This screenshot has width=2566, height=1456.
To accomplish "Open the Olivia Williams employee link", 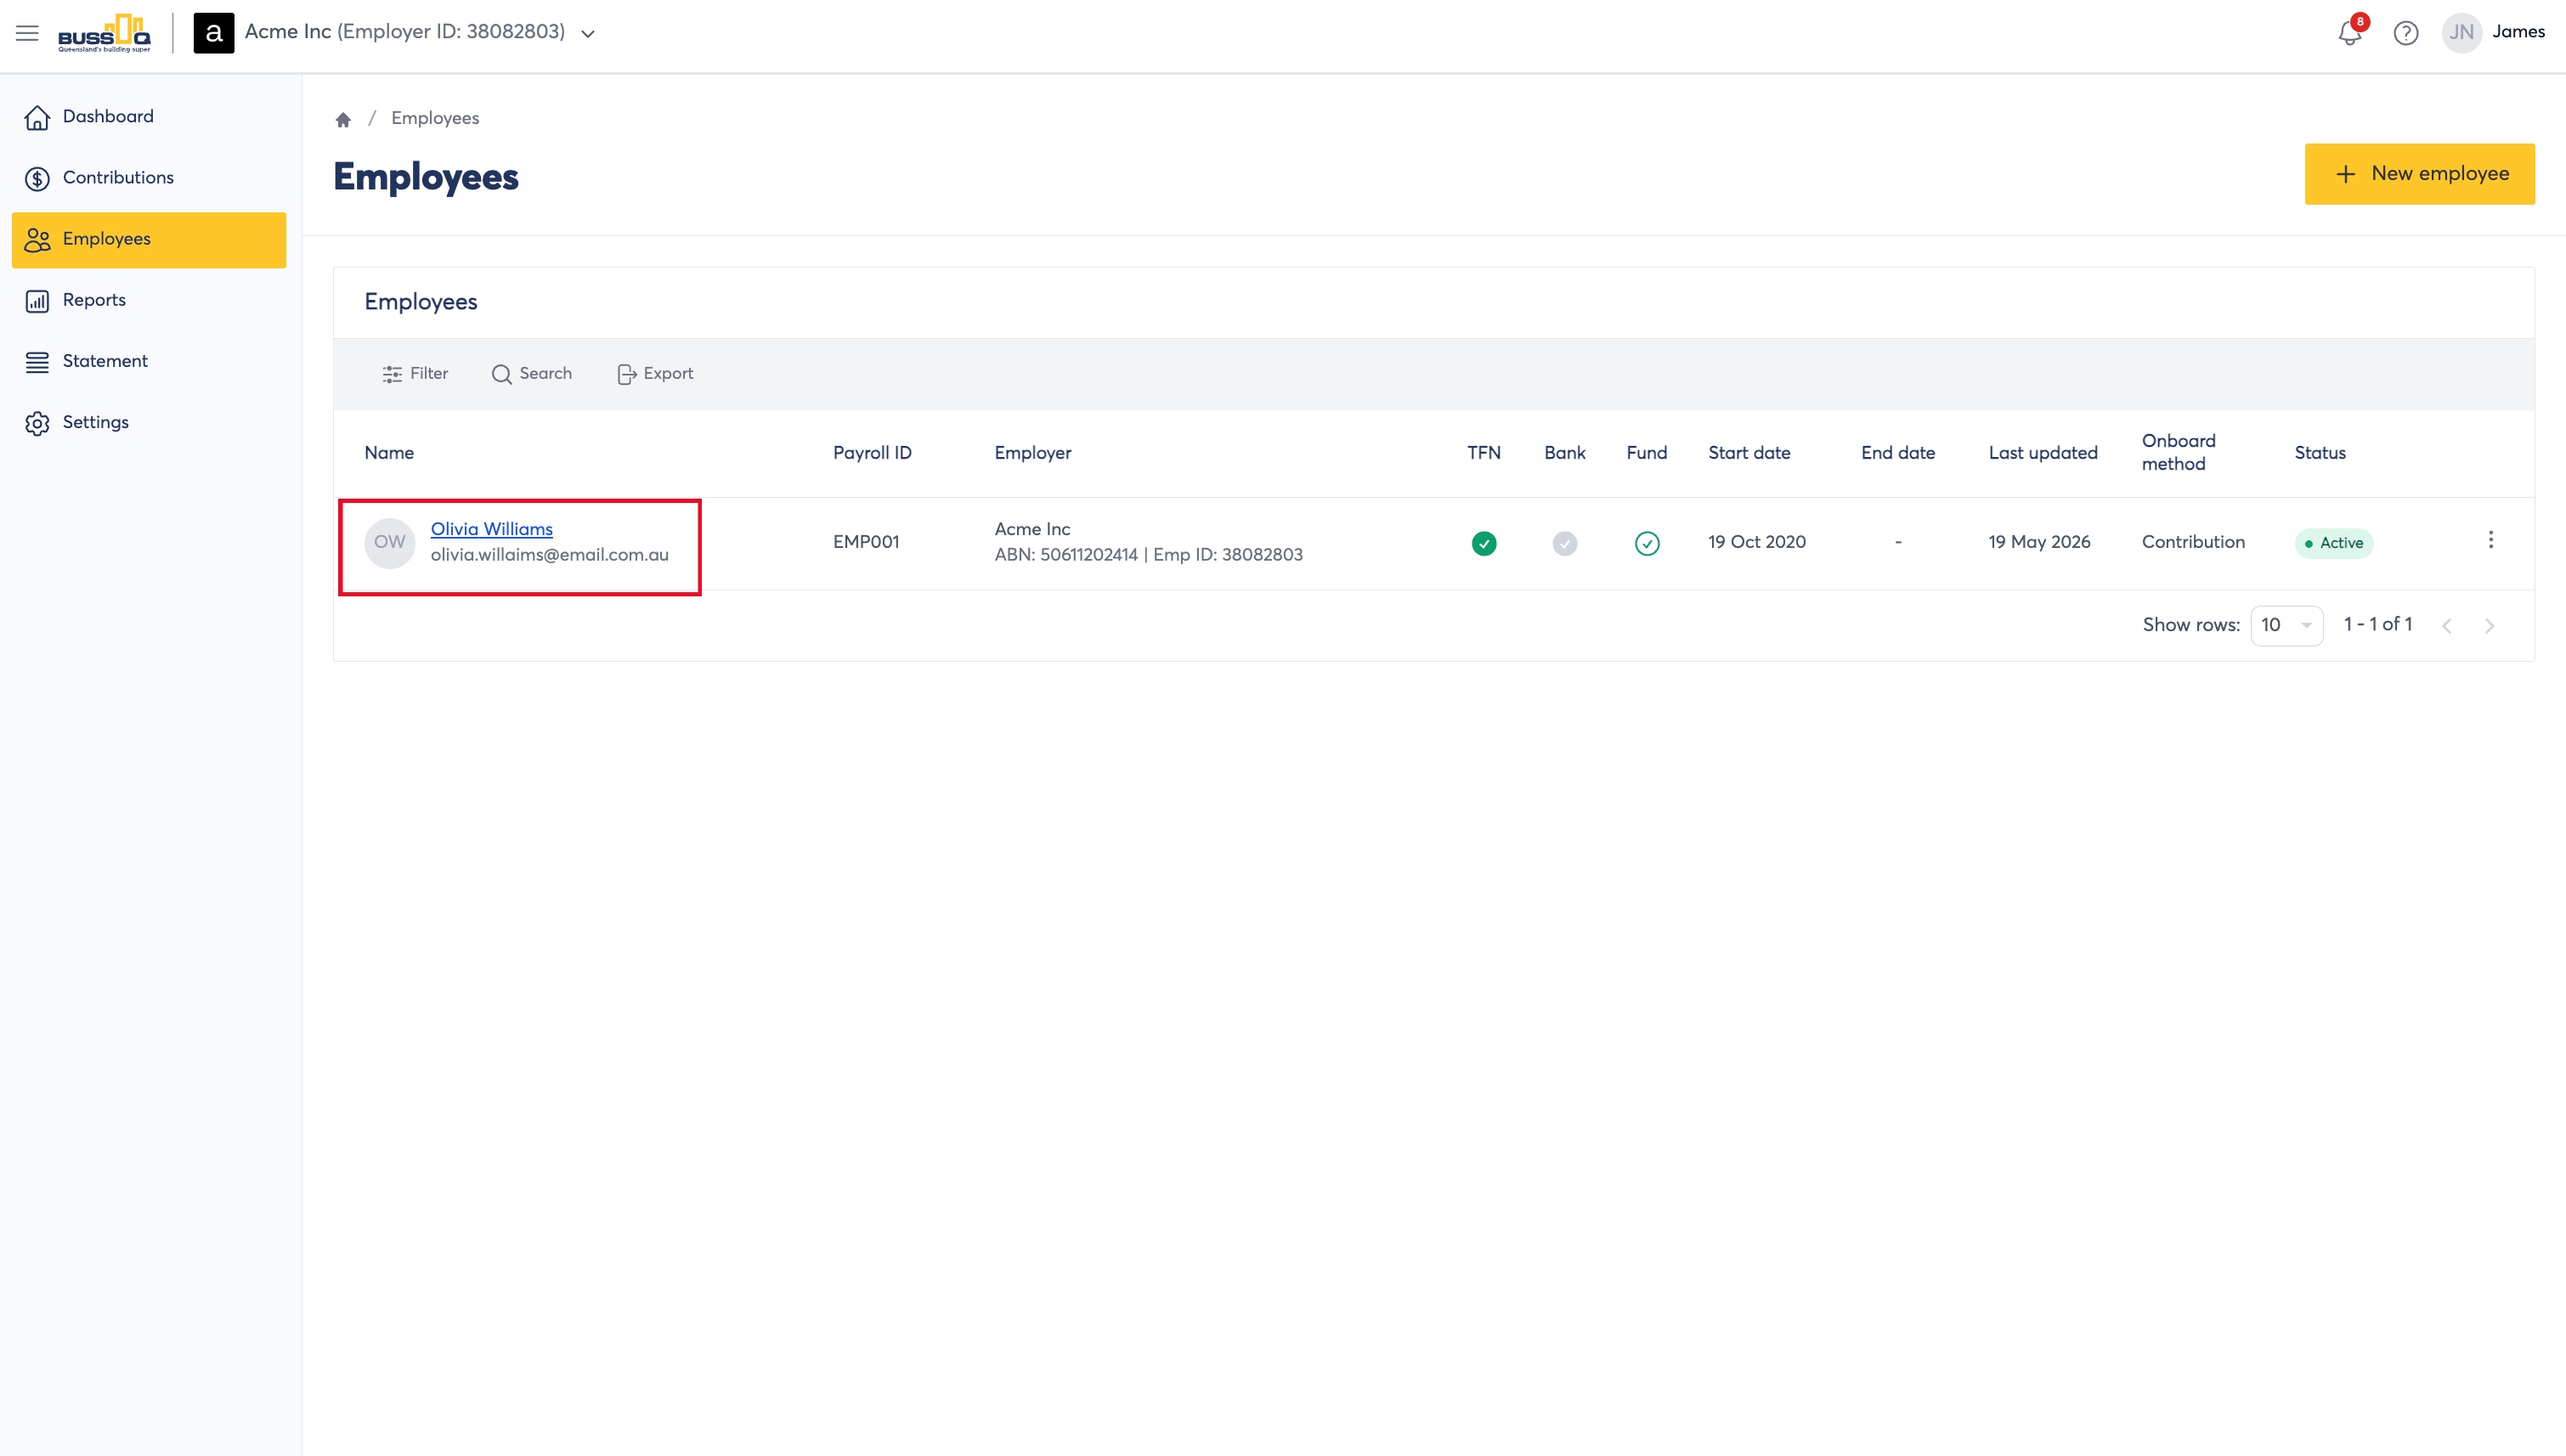I will coord(491,529).
